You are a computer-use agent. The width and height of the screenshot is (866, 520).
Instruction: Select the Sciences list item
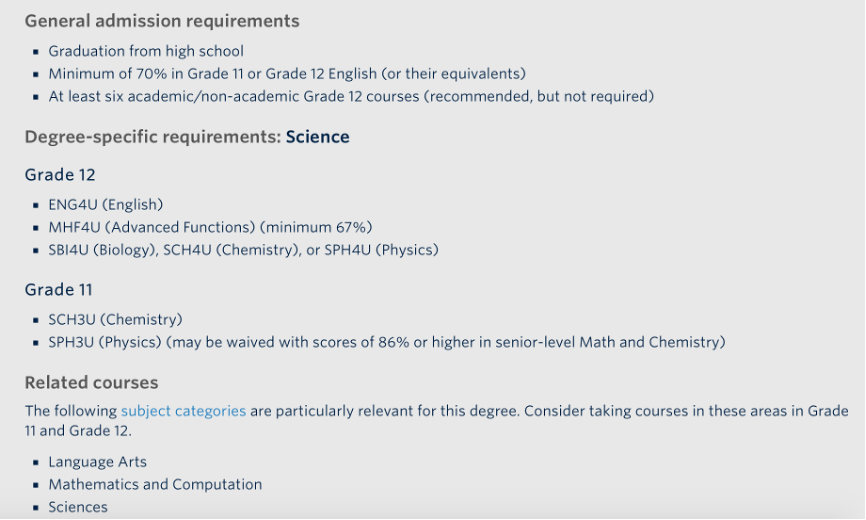click(x=78, y=507)
